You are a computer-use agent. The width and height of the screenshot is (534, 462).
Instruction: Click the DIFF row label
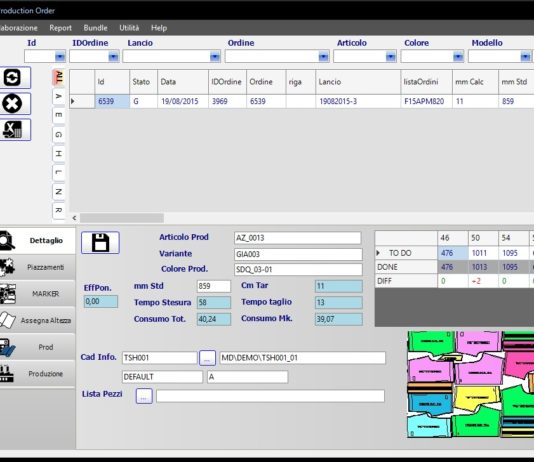[x=406, y=281]
